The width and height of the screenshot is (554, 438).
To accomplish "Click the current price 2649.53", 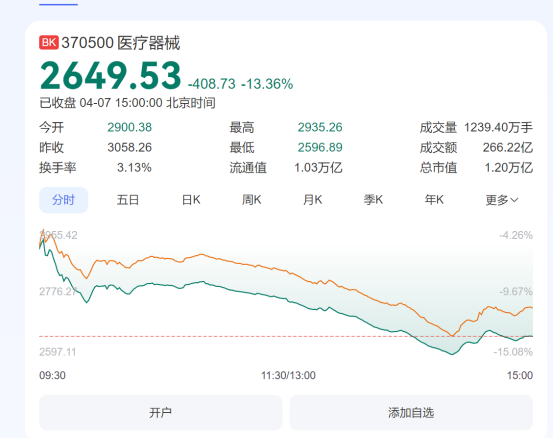I will click(x=111, y=75).
